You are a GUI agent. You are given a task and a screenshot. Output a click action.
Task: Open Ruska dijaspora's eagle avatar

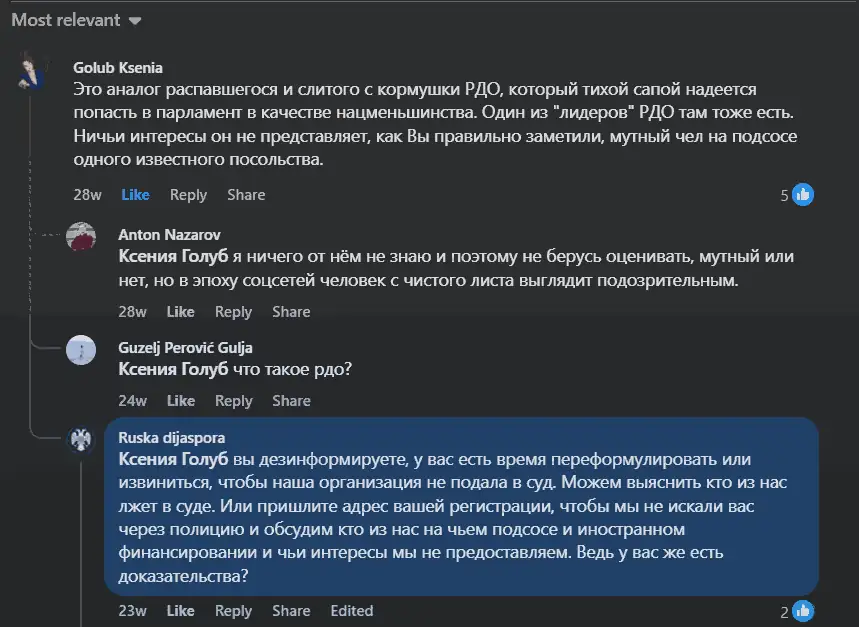tap(81, 440)
